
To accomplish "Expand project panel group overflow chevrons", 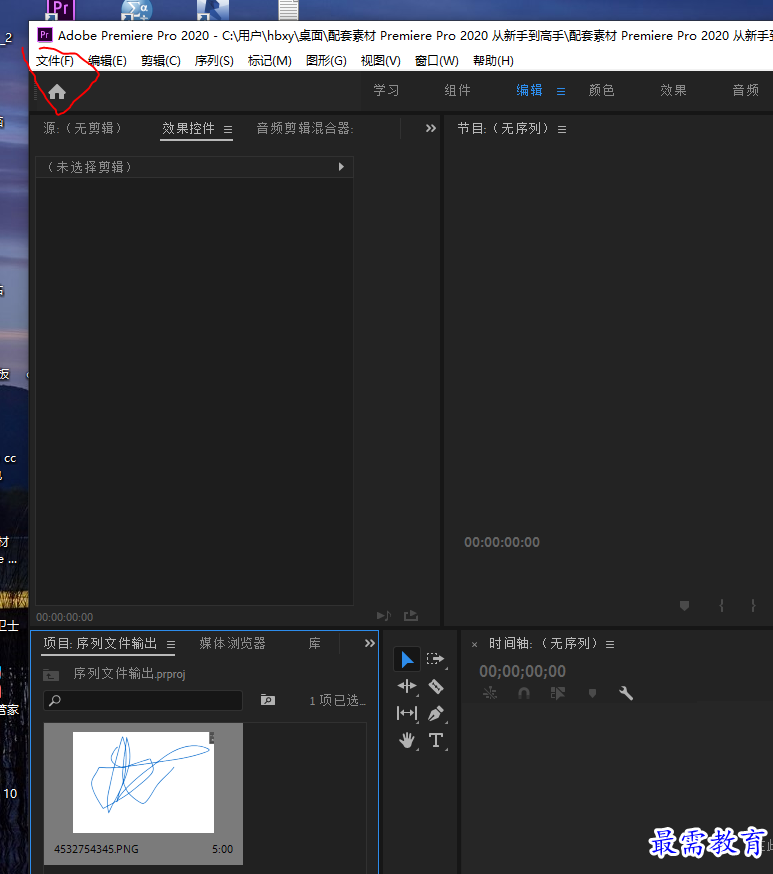I will point(370,643).
